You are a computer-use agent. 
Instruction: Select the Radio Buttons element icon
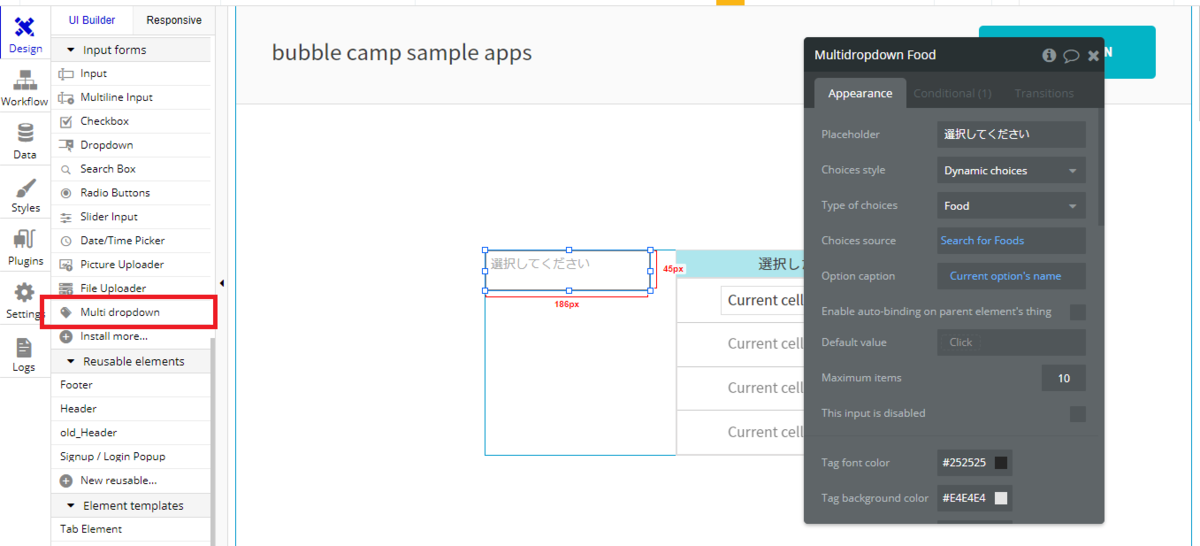coord(66,193)
